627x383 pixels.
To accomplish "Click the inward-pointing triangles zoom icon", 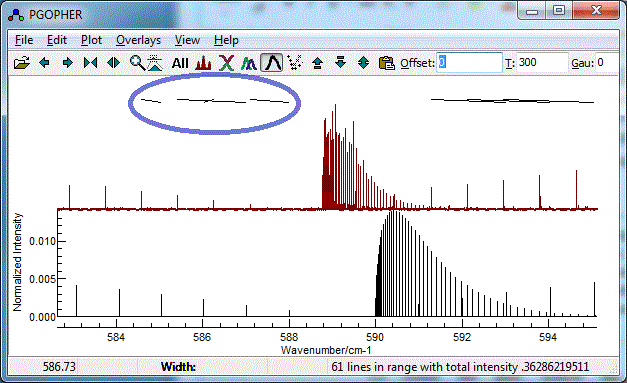I will 90,63.
